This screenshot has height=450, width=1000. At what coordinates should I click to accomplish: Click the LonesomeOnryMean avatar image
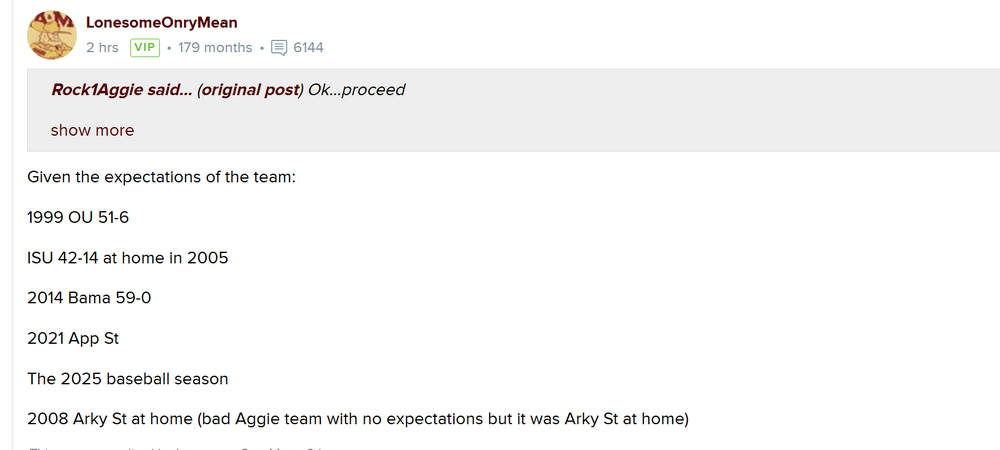(x=51, y=35)
